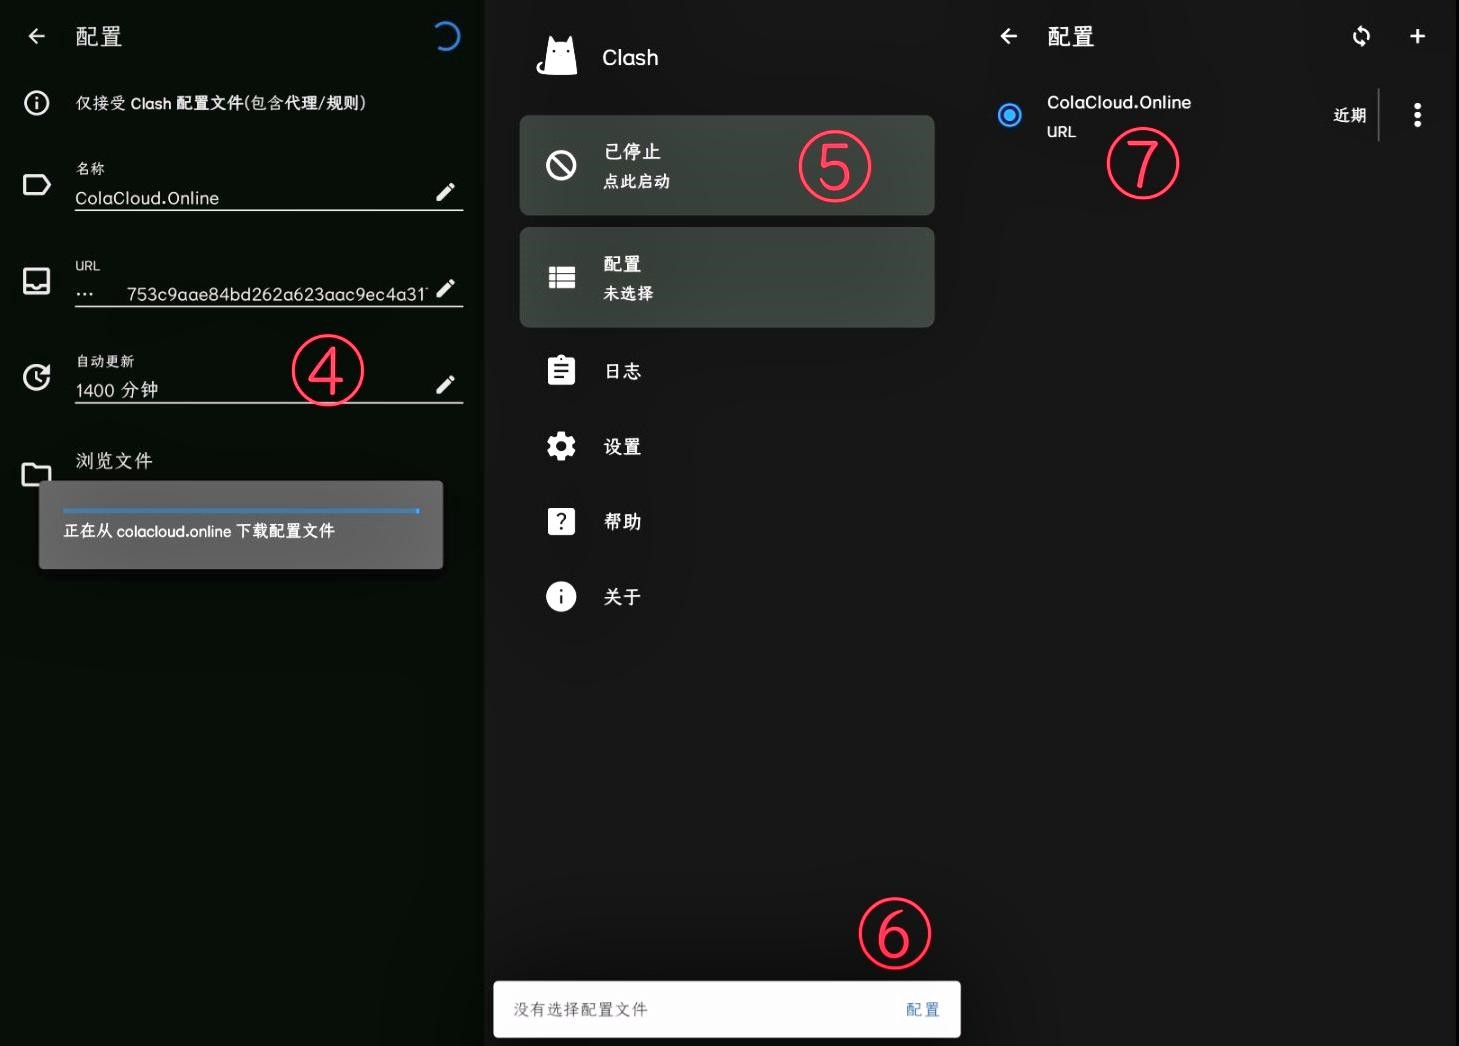
Task: Click the Clash cat logo
Action: (557, 57)
